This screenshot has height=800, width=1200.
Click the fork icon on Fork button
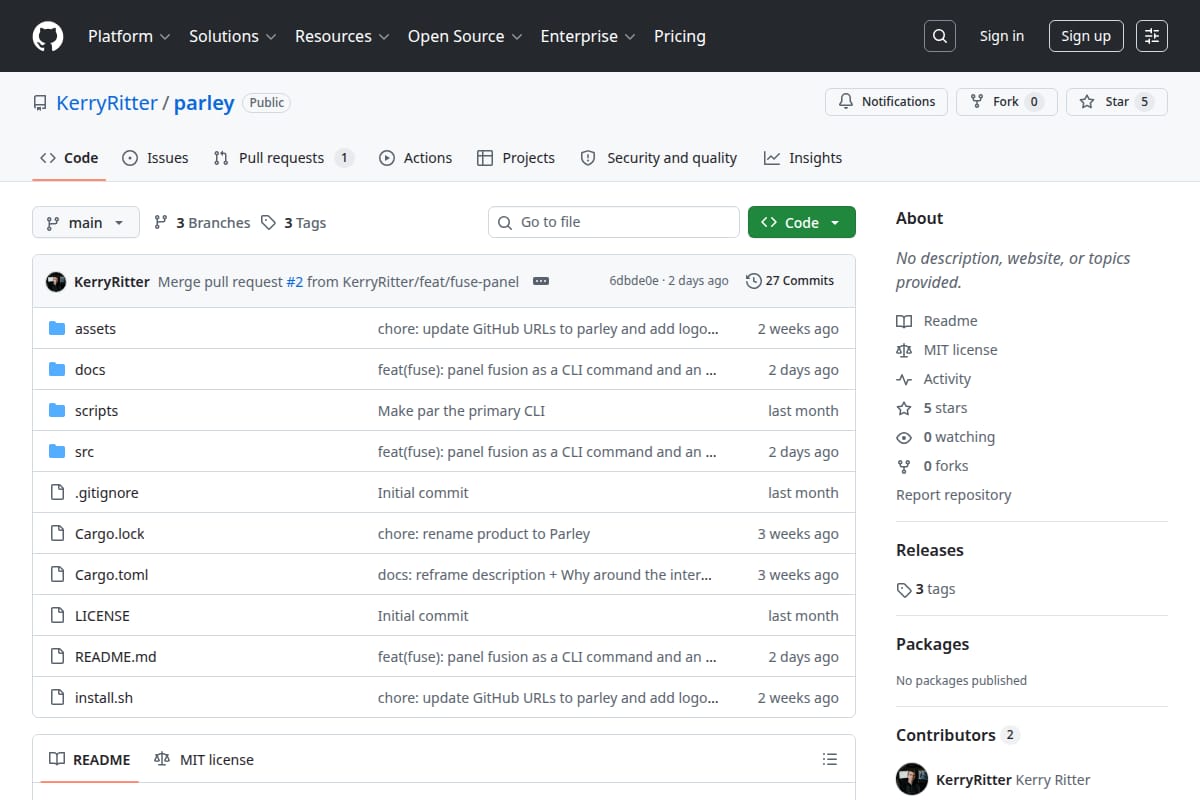[x=977, y=102]
